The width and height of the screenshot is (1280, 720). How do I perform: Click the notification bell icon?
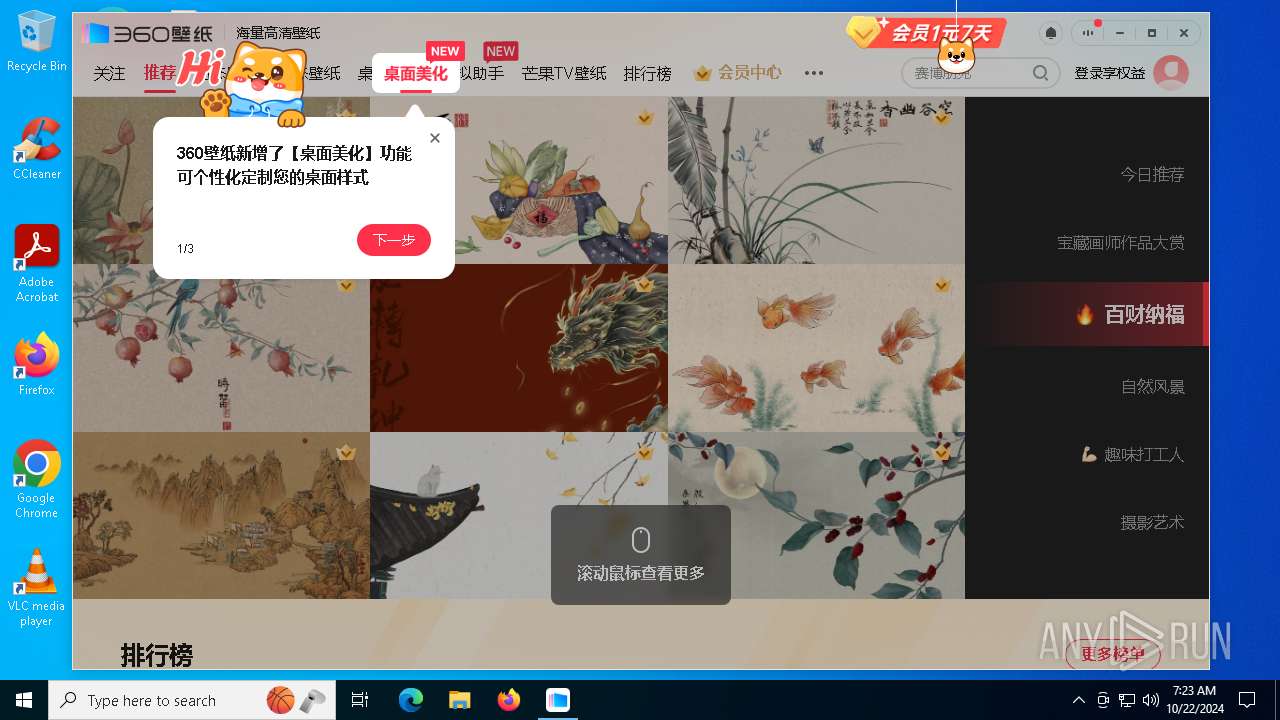tap(1051, 33)
